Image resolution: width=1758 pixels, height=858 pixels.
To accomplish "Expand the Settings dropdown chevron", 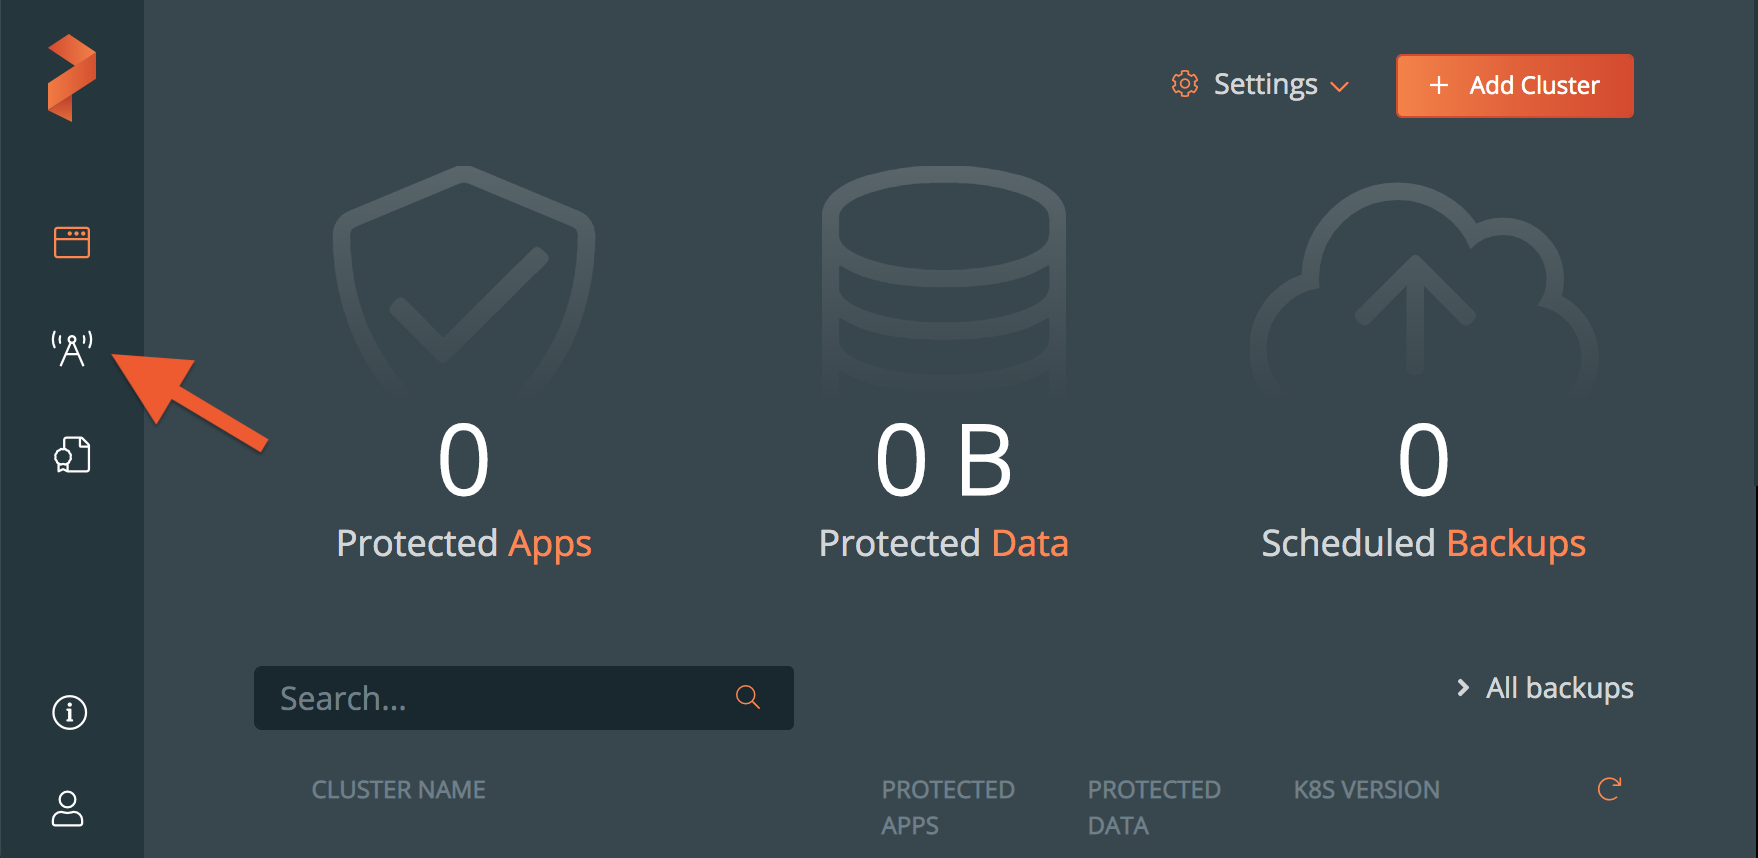I will (1340, 87).
